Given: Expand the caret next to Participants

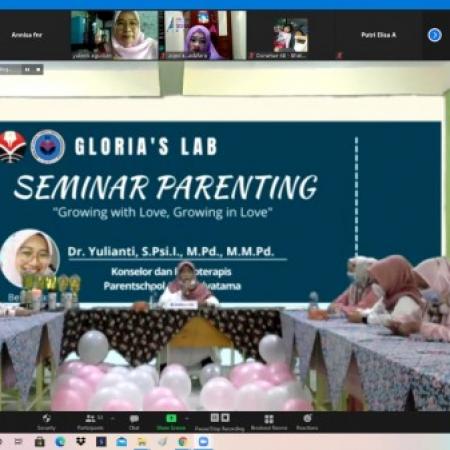Looking at the screenshot, I should click(113, 418).
